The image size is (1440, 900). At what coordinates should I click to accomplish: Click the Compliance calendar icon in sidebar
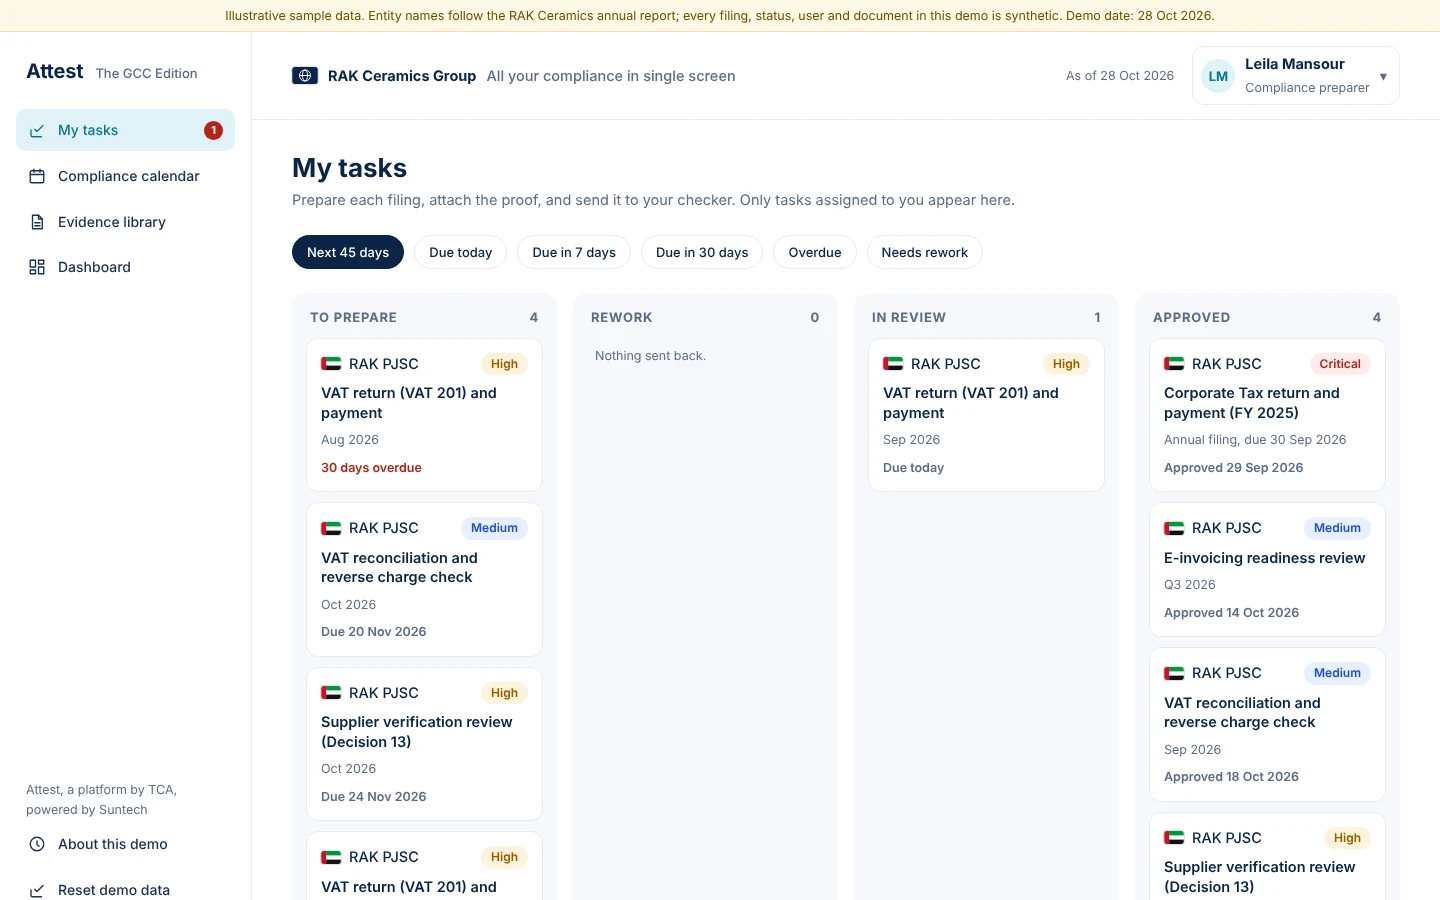click(37, 176)
